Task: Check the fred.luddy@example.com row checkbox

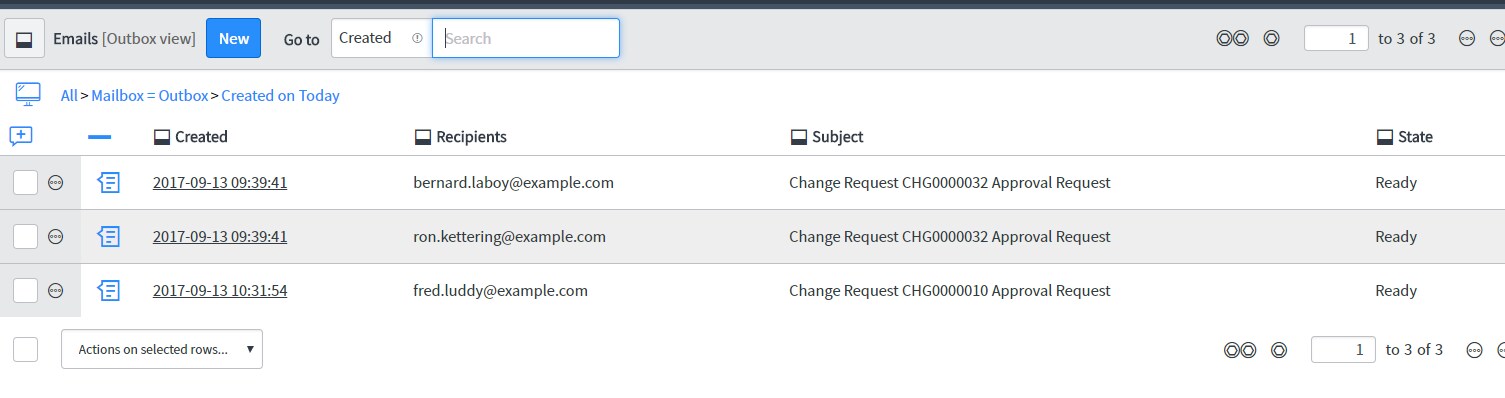Action: (x=25, y=291)
